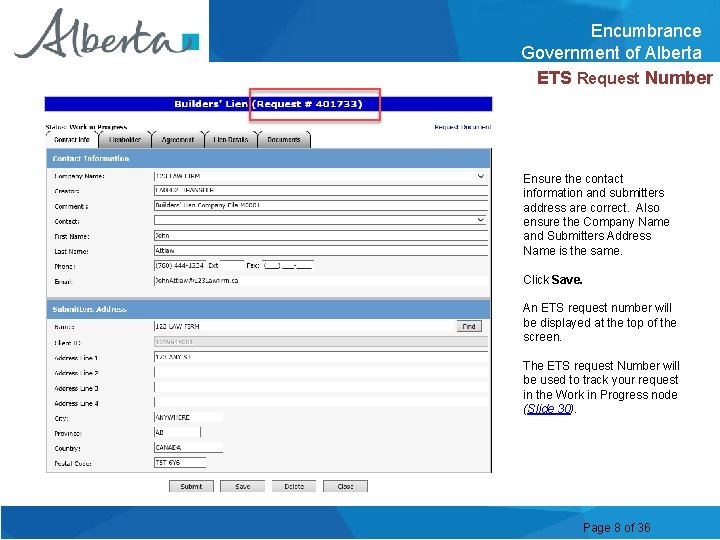720x540 pixels.
Task: Click the Country field
Action: coord(188,448)
